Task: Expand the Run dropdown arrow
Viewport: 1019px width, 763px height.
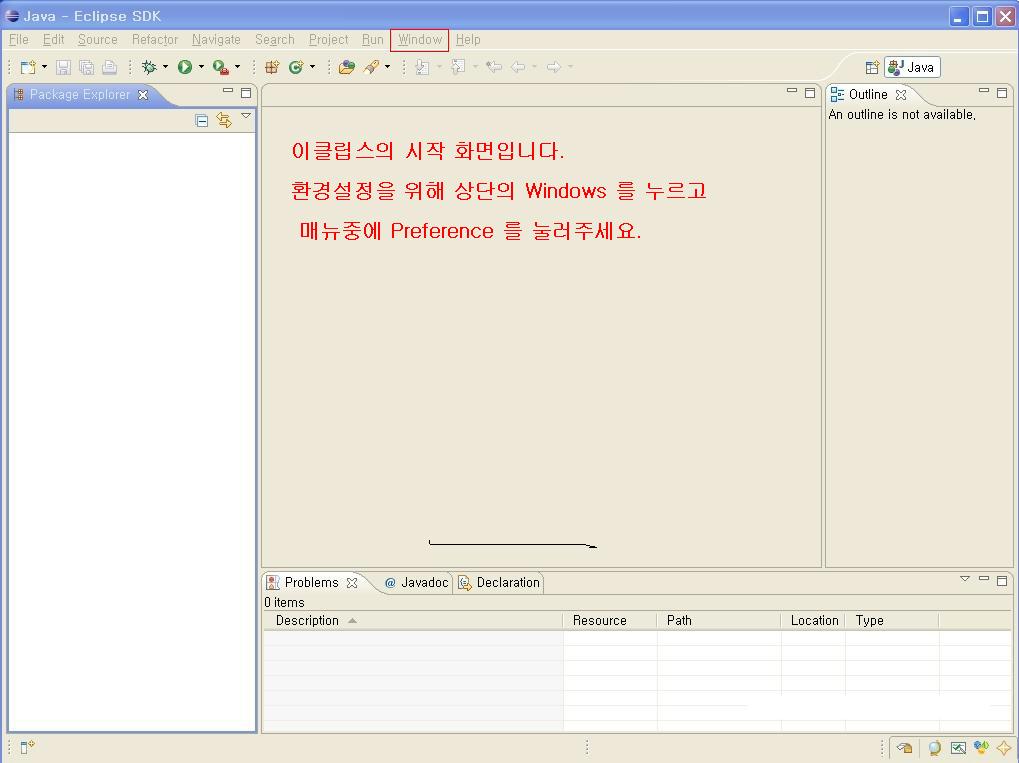Action: click(201, 66)
